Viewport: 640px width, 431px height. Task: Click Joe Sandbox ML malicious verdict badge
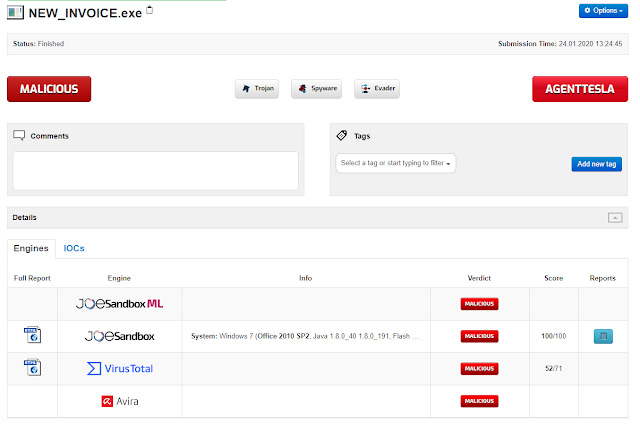click(x=479, y=304)
